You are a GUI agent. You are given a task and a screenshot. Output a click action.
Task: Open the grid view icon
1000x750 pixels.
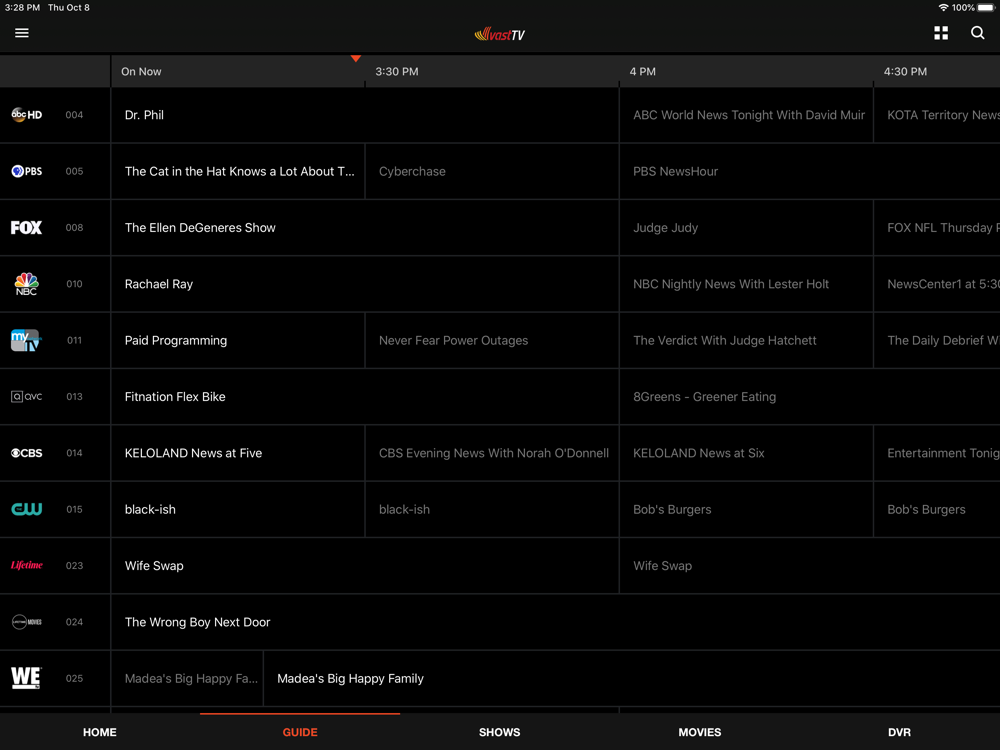(x=941, y=33)
